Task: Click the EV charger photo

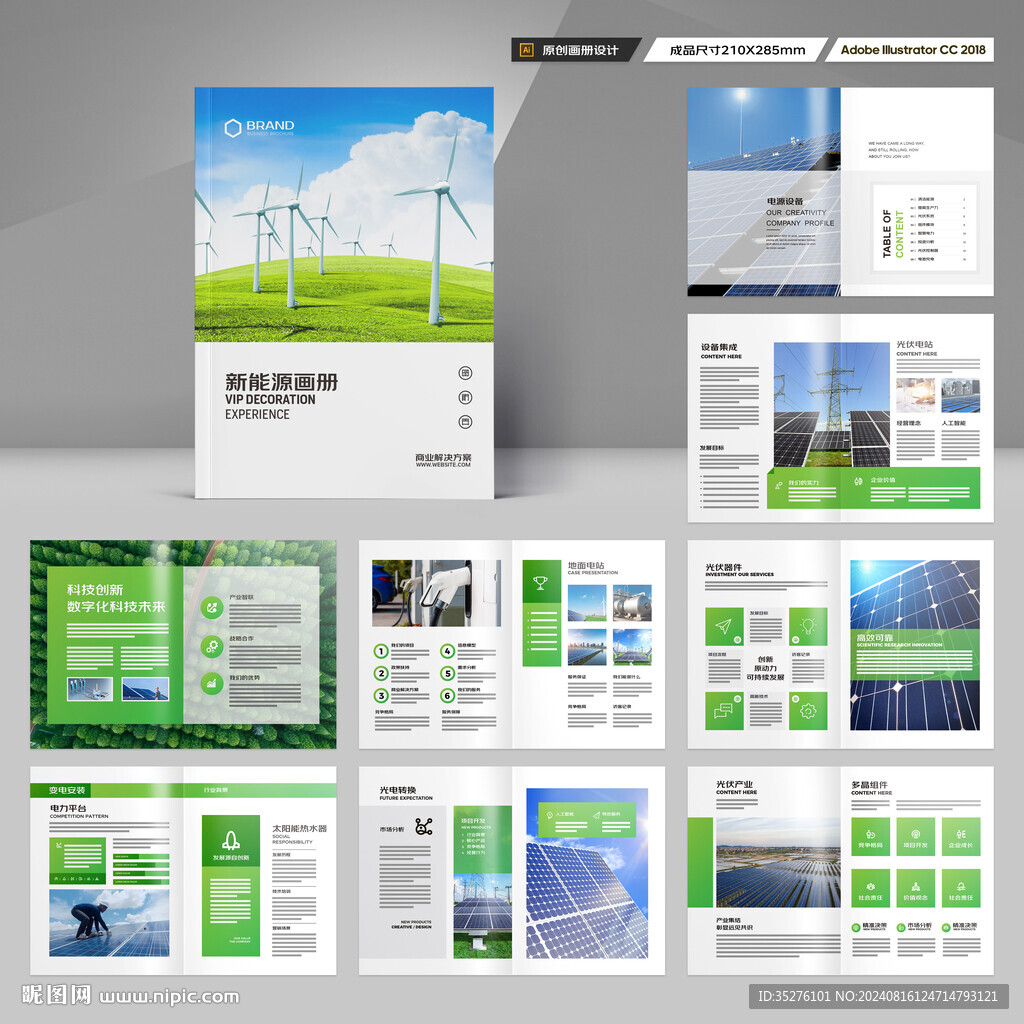Action: 436,593
